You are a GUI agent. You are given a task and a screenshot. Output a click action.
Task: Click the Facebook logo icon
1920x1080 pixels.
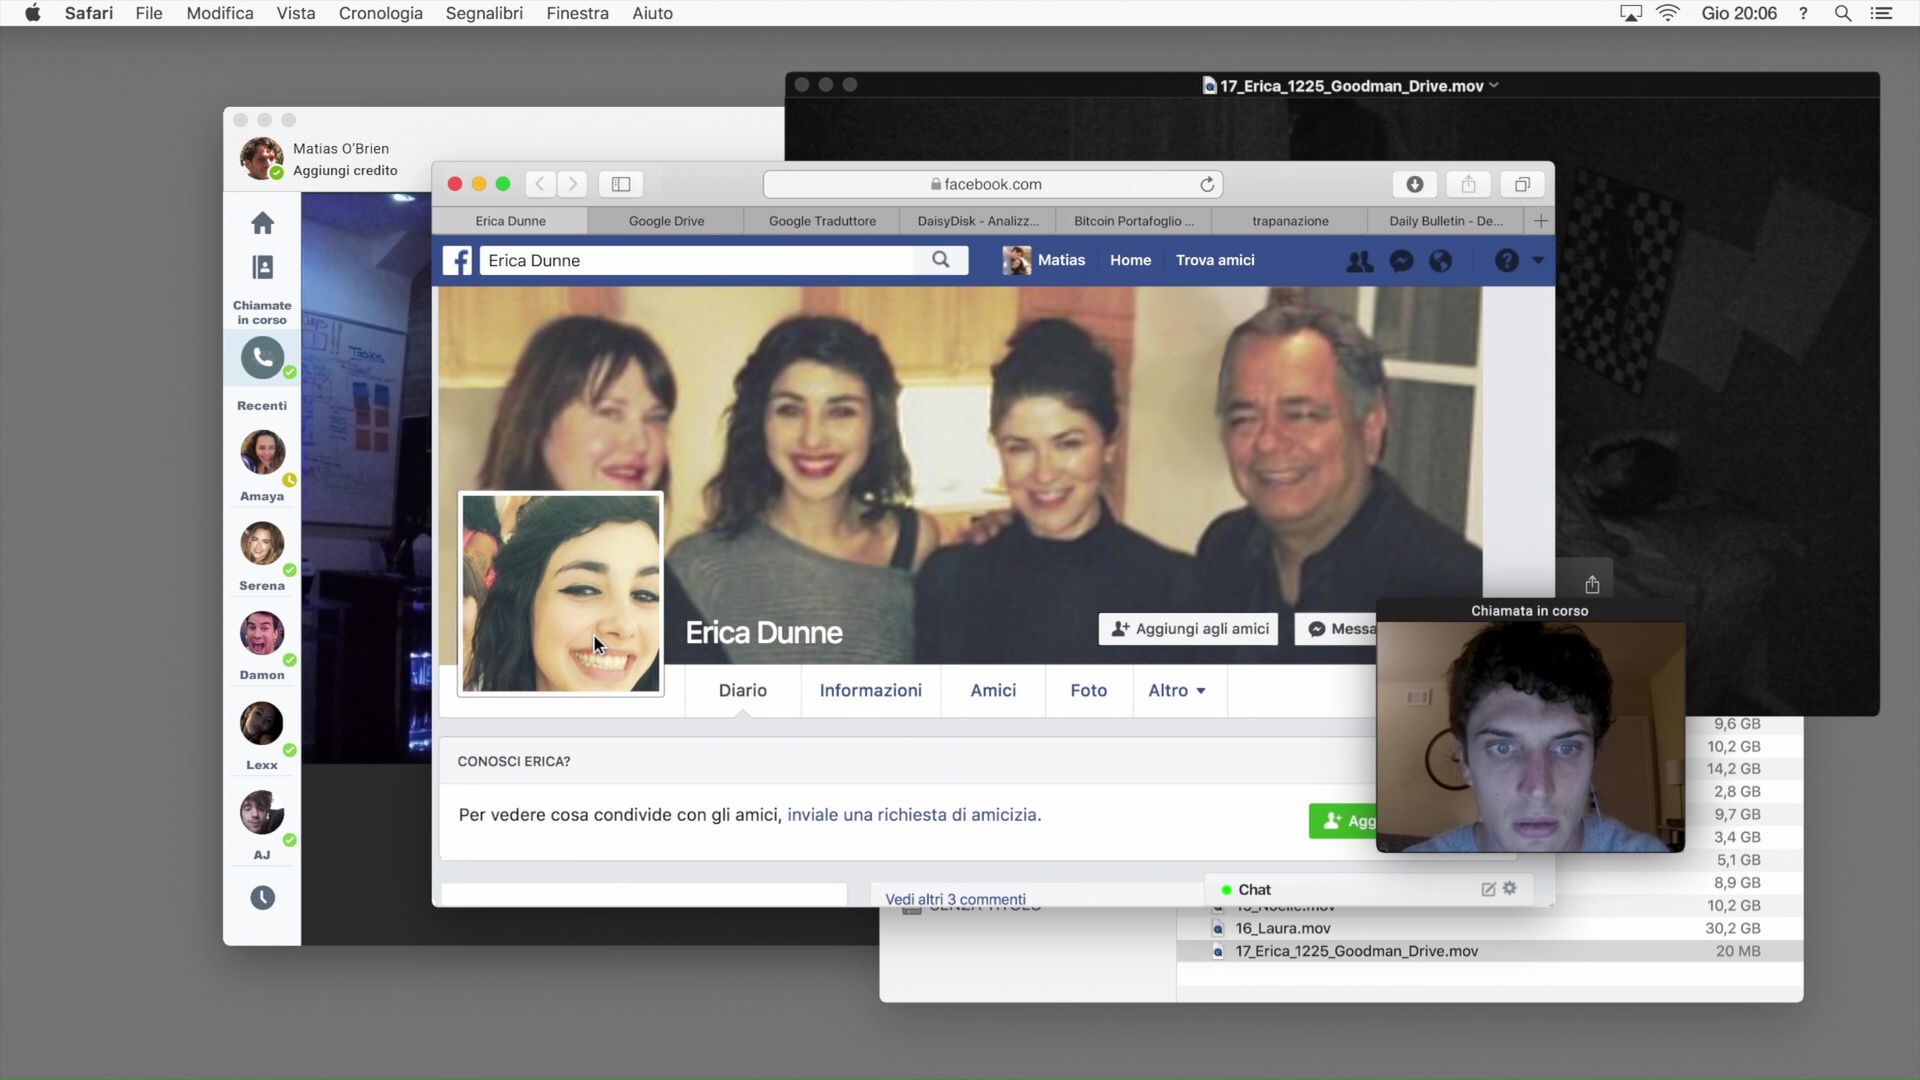pos(457,261)
